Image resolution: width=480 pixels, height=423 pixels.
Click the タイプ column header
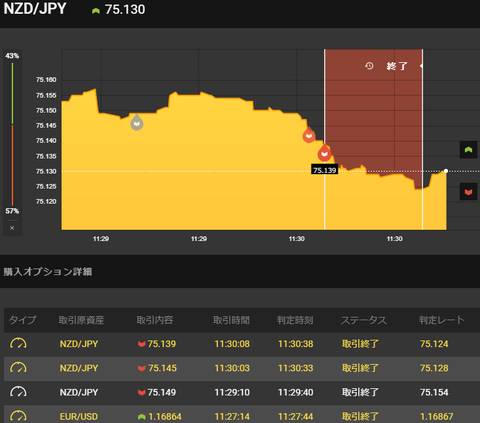coord(22,320)
